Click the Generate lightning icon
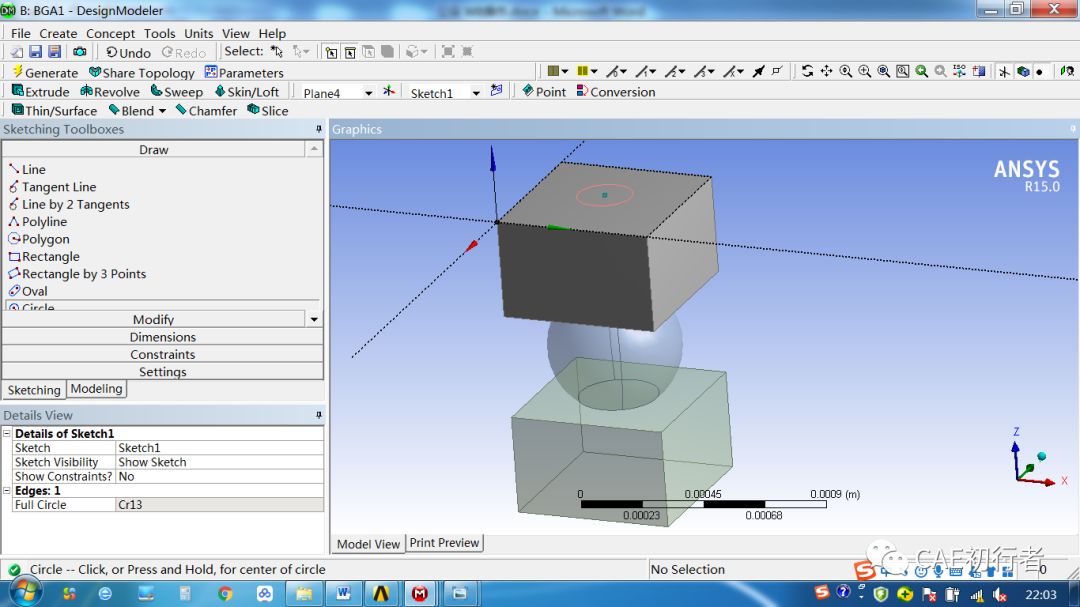 click(18, 72)
